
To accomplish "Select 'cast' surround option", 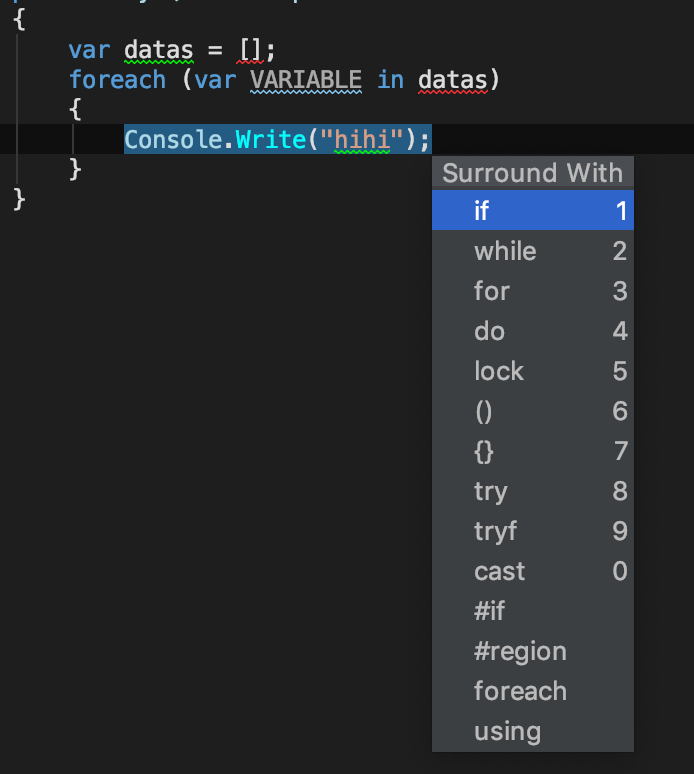I will coord(531,571).
